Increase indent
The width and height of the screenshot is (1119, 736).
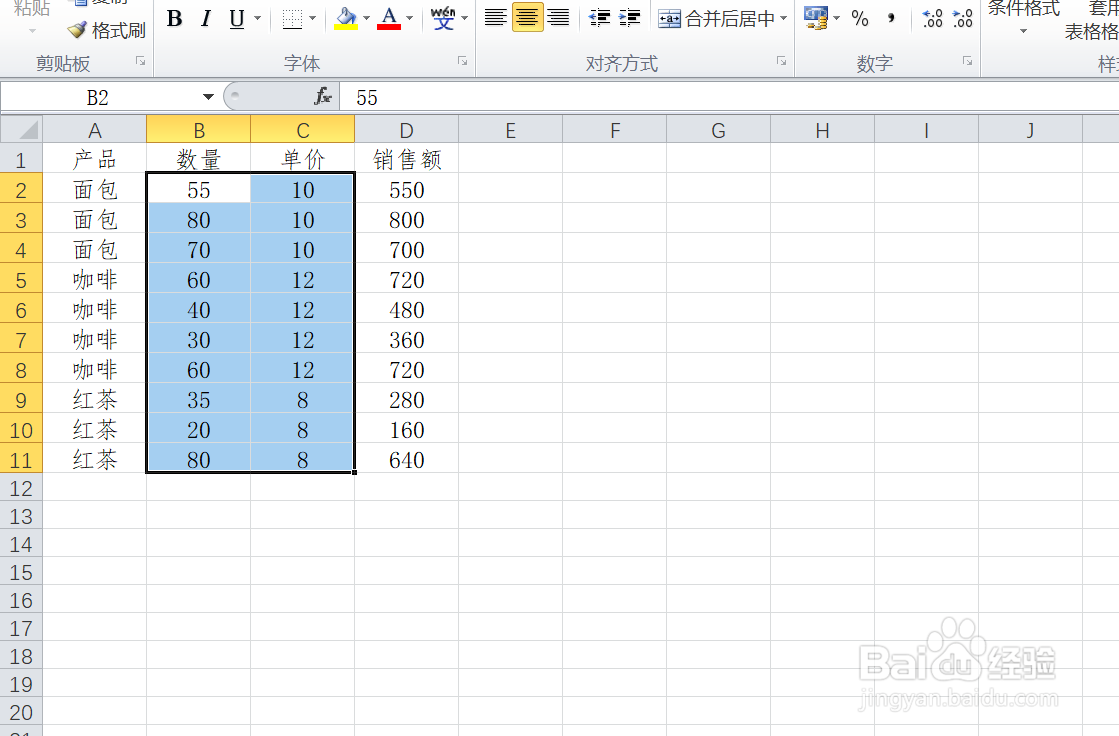(x=629, y=18)
